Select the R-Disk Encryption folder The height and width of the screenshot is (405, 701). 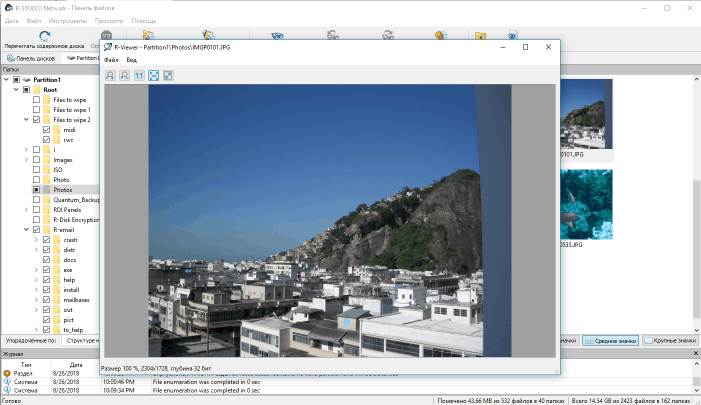76,219
